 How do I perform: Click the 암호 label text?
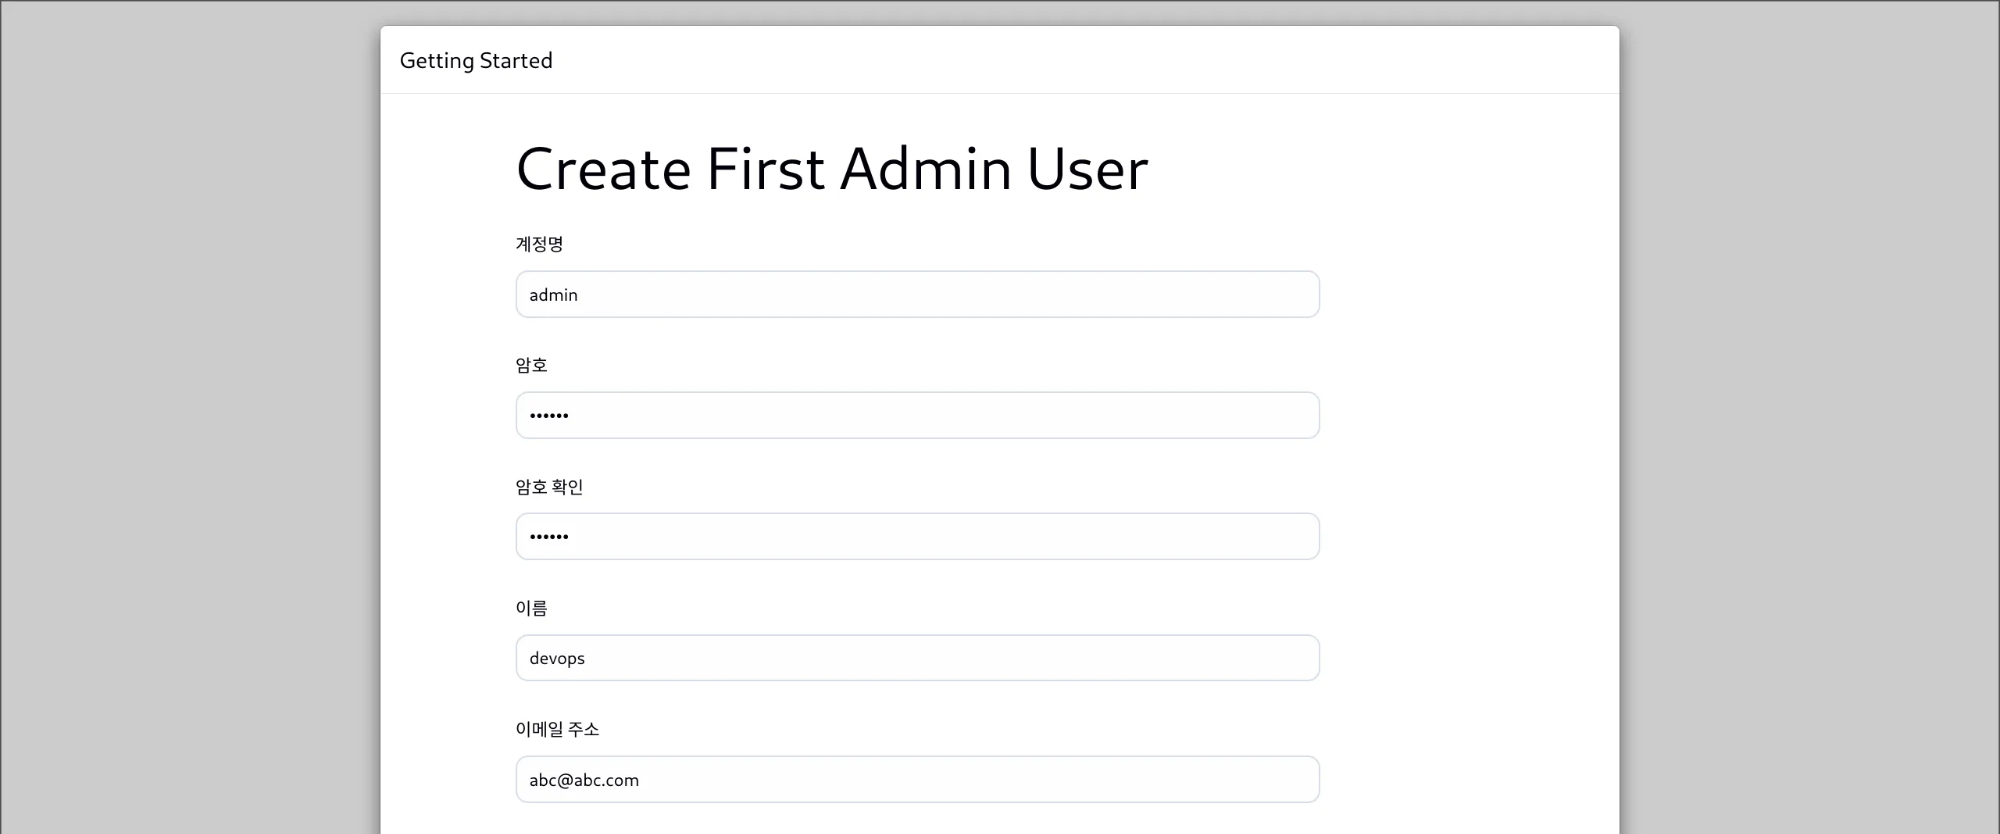pyautogui.click(x=532, y=365)
